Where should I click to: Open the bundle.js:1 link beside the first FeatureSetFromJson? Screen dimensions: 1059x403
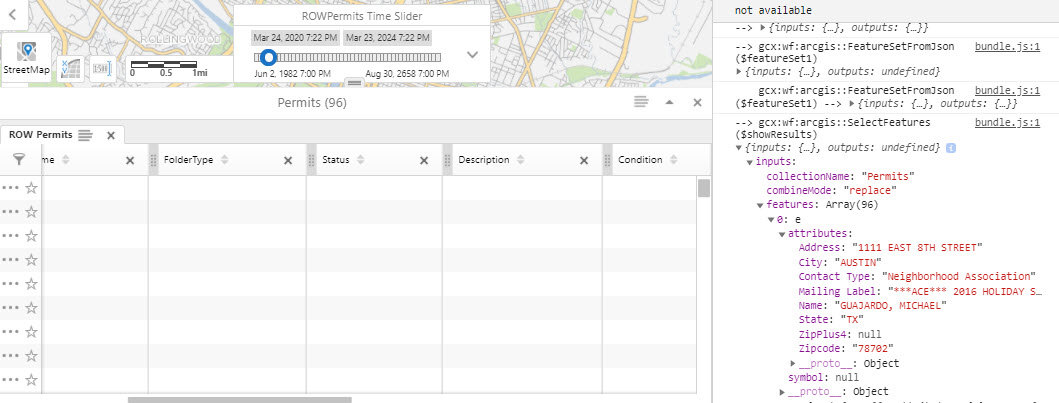tap(1007, 48)
